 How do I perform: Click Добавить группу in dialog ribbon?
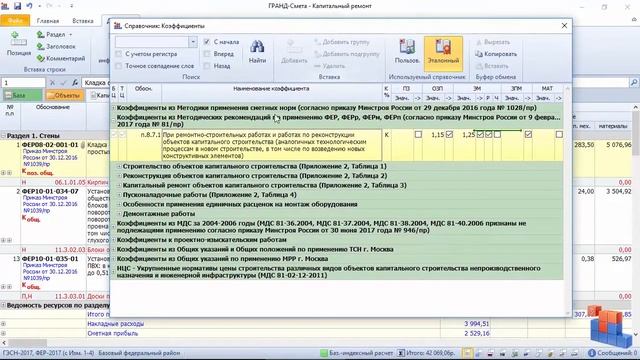pos(342,42)
